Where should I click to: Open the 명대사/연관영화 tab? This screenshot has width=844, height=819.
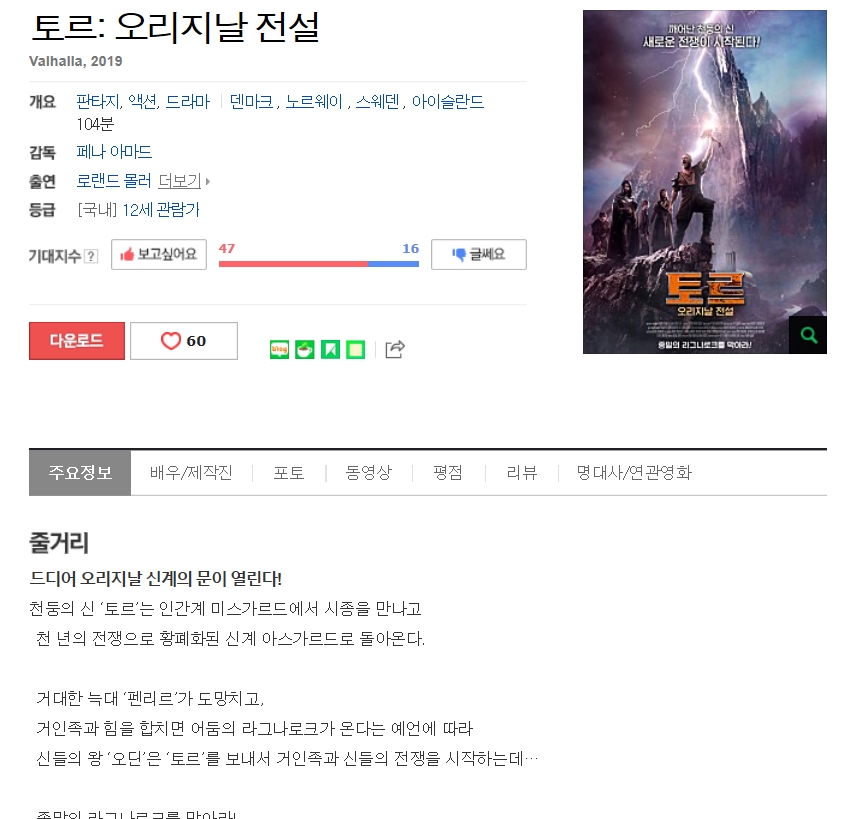tap(634, 472)
